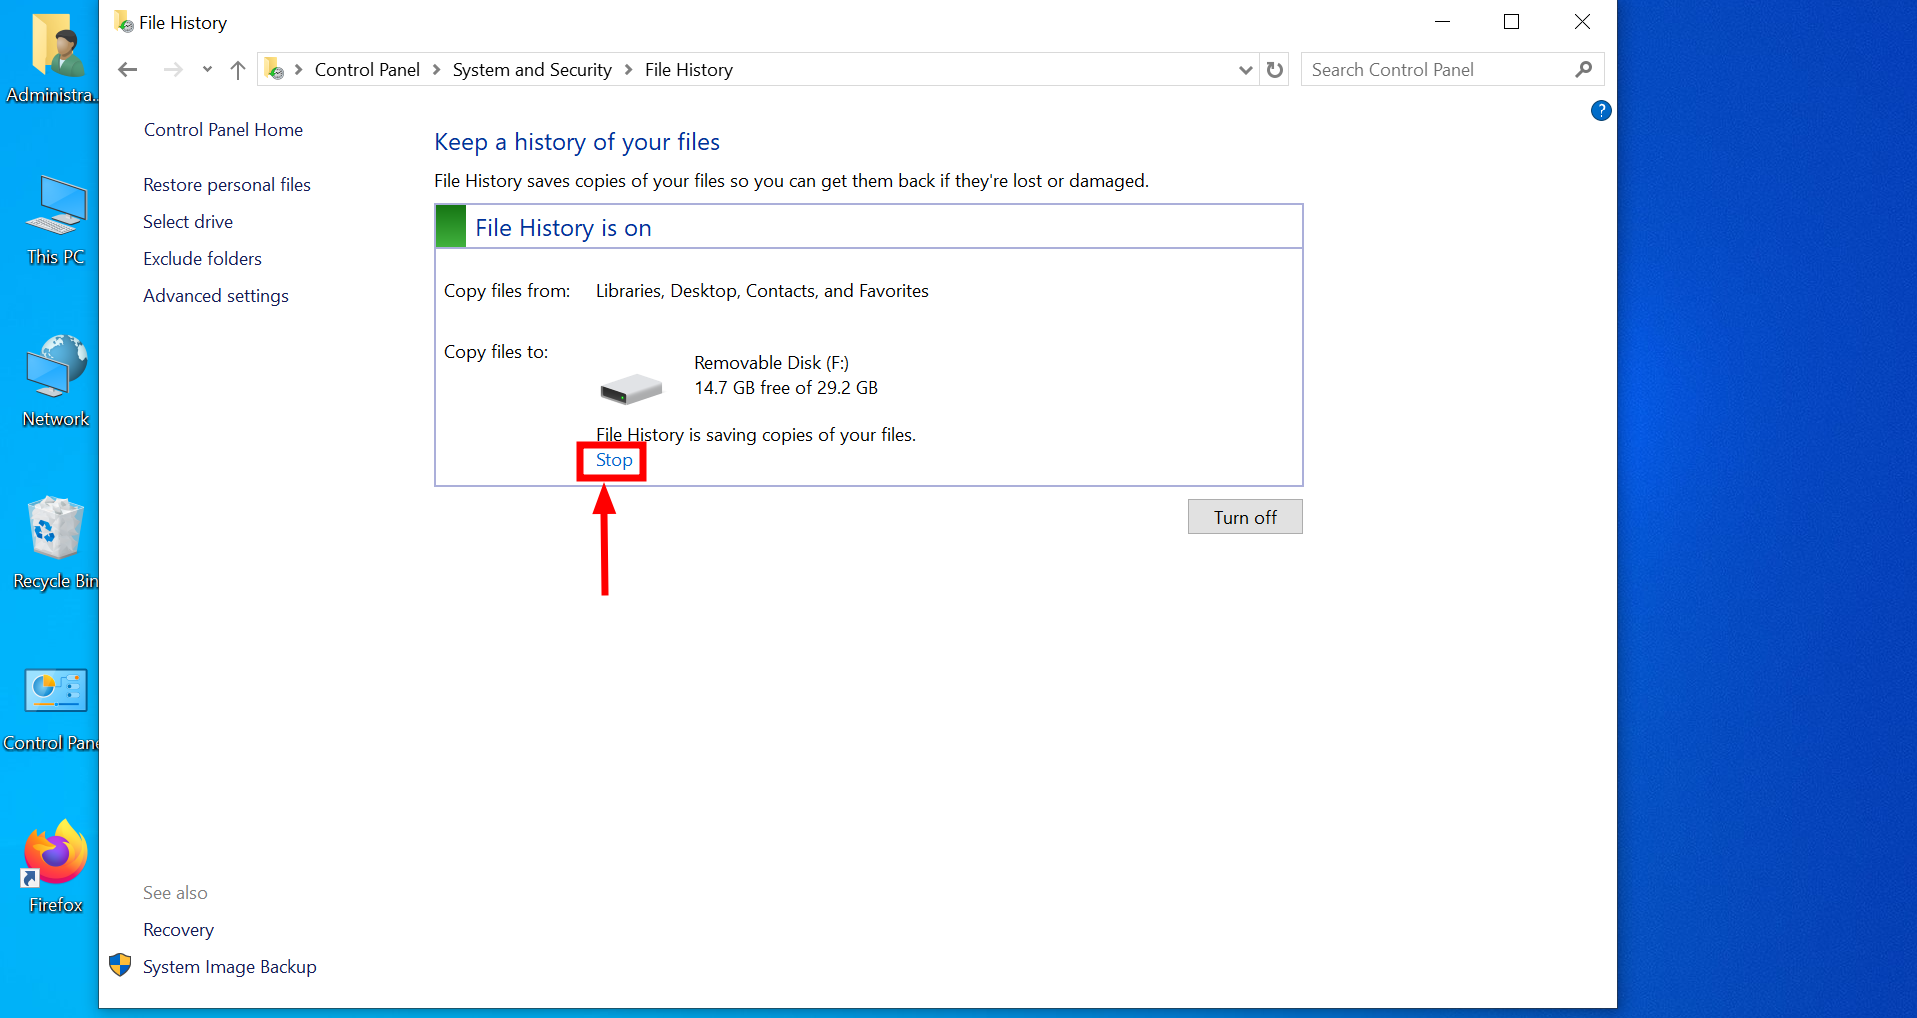Select the Network desktop icon

tap(56, 382)
